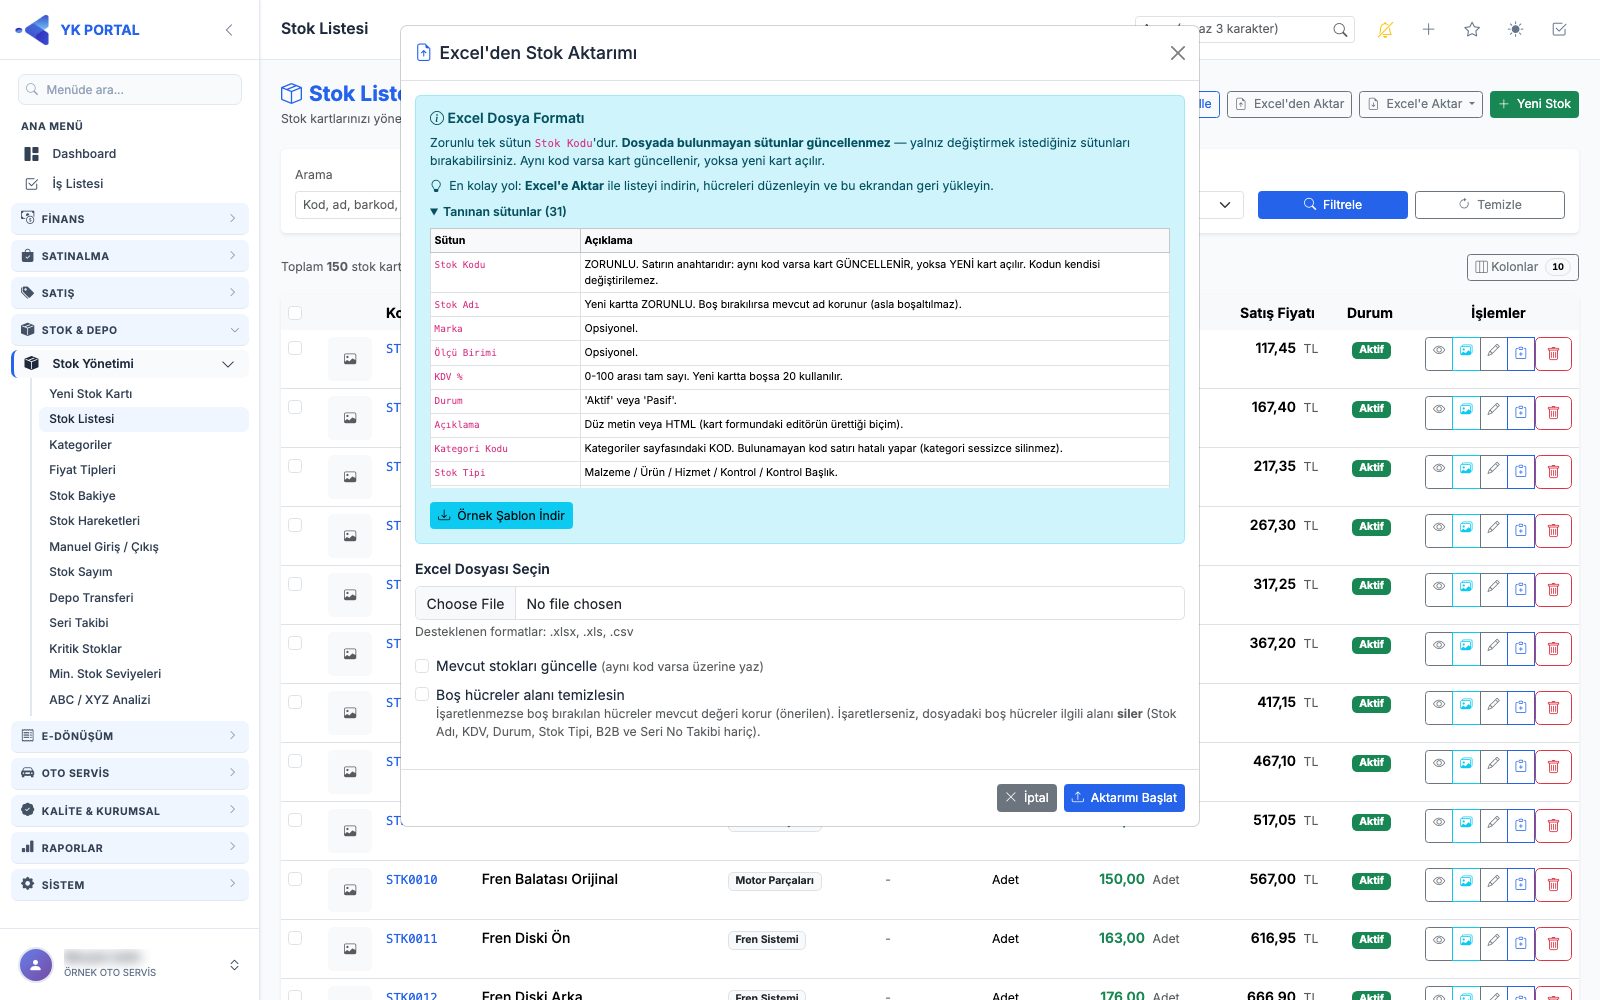This screenshot has width=1600, height=1000.
Task: Open image manager for 317,25 TL row
Action: [x=1466, y=589]
